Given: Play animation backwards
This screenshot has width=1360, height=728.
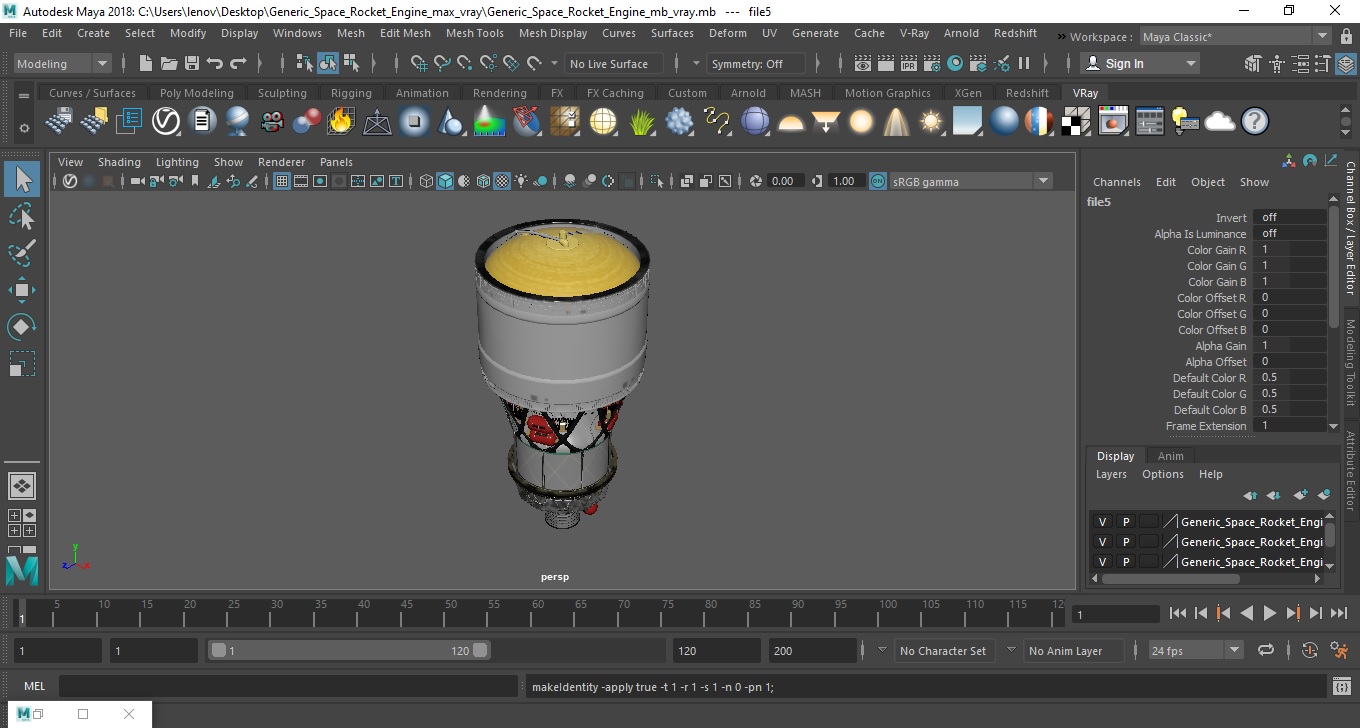Looking at the screenshot, I should (x=1246, y=613).
